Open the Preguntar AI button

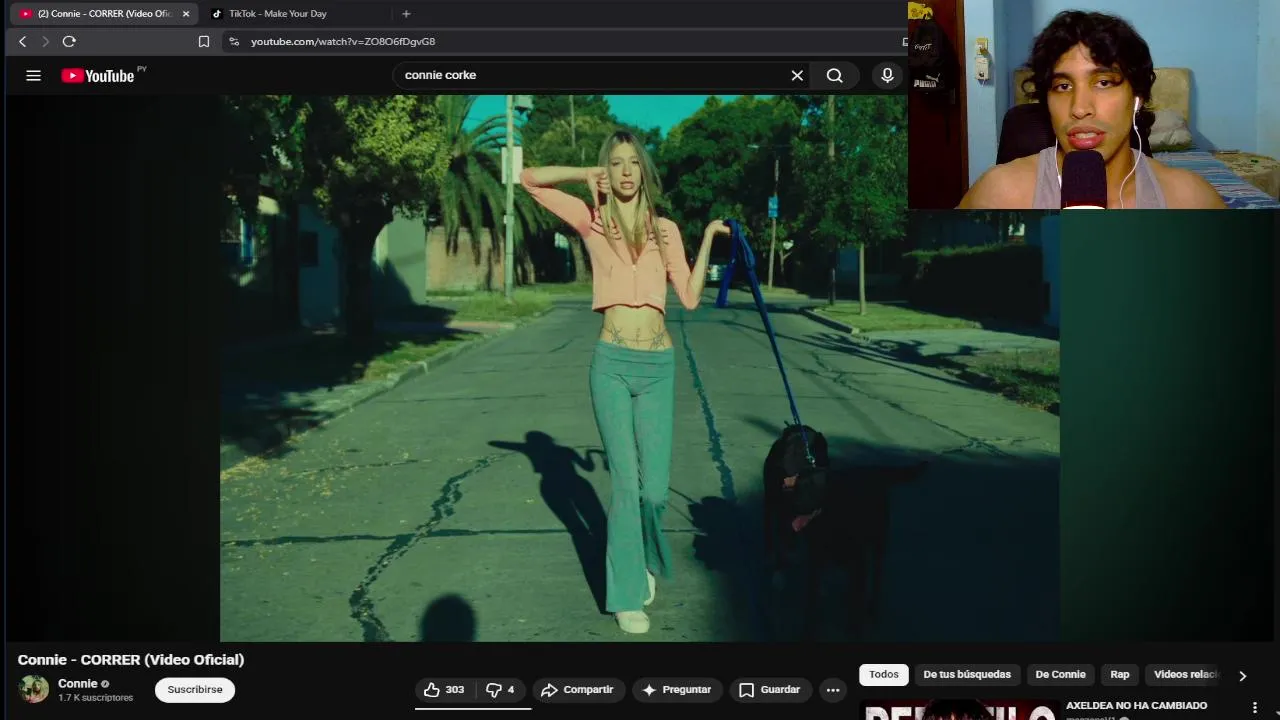677,690
